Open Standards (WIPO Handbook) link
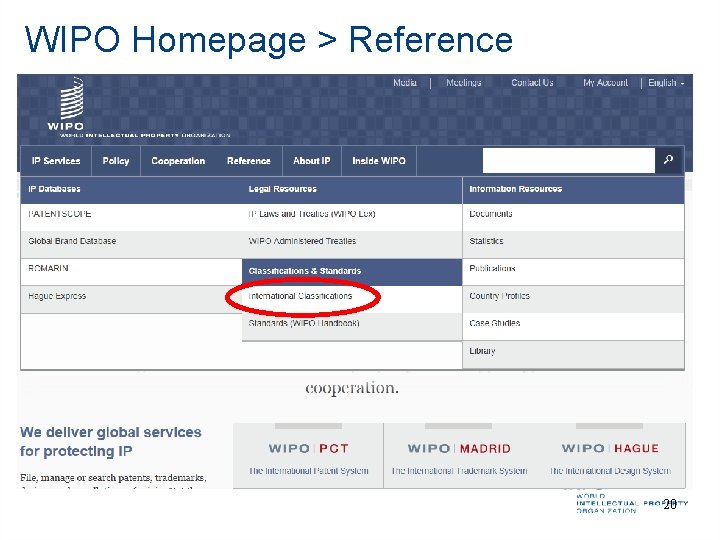Image resolution: width=720 pixels, height=540 pixels. pyautogui.click(x=304, y=323)
